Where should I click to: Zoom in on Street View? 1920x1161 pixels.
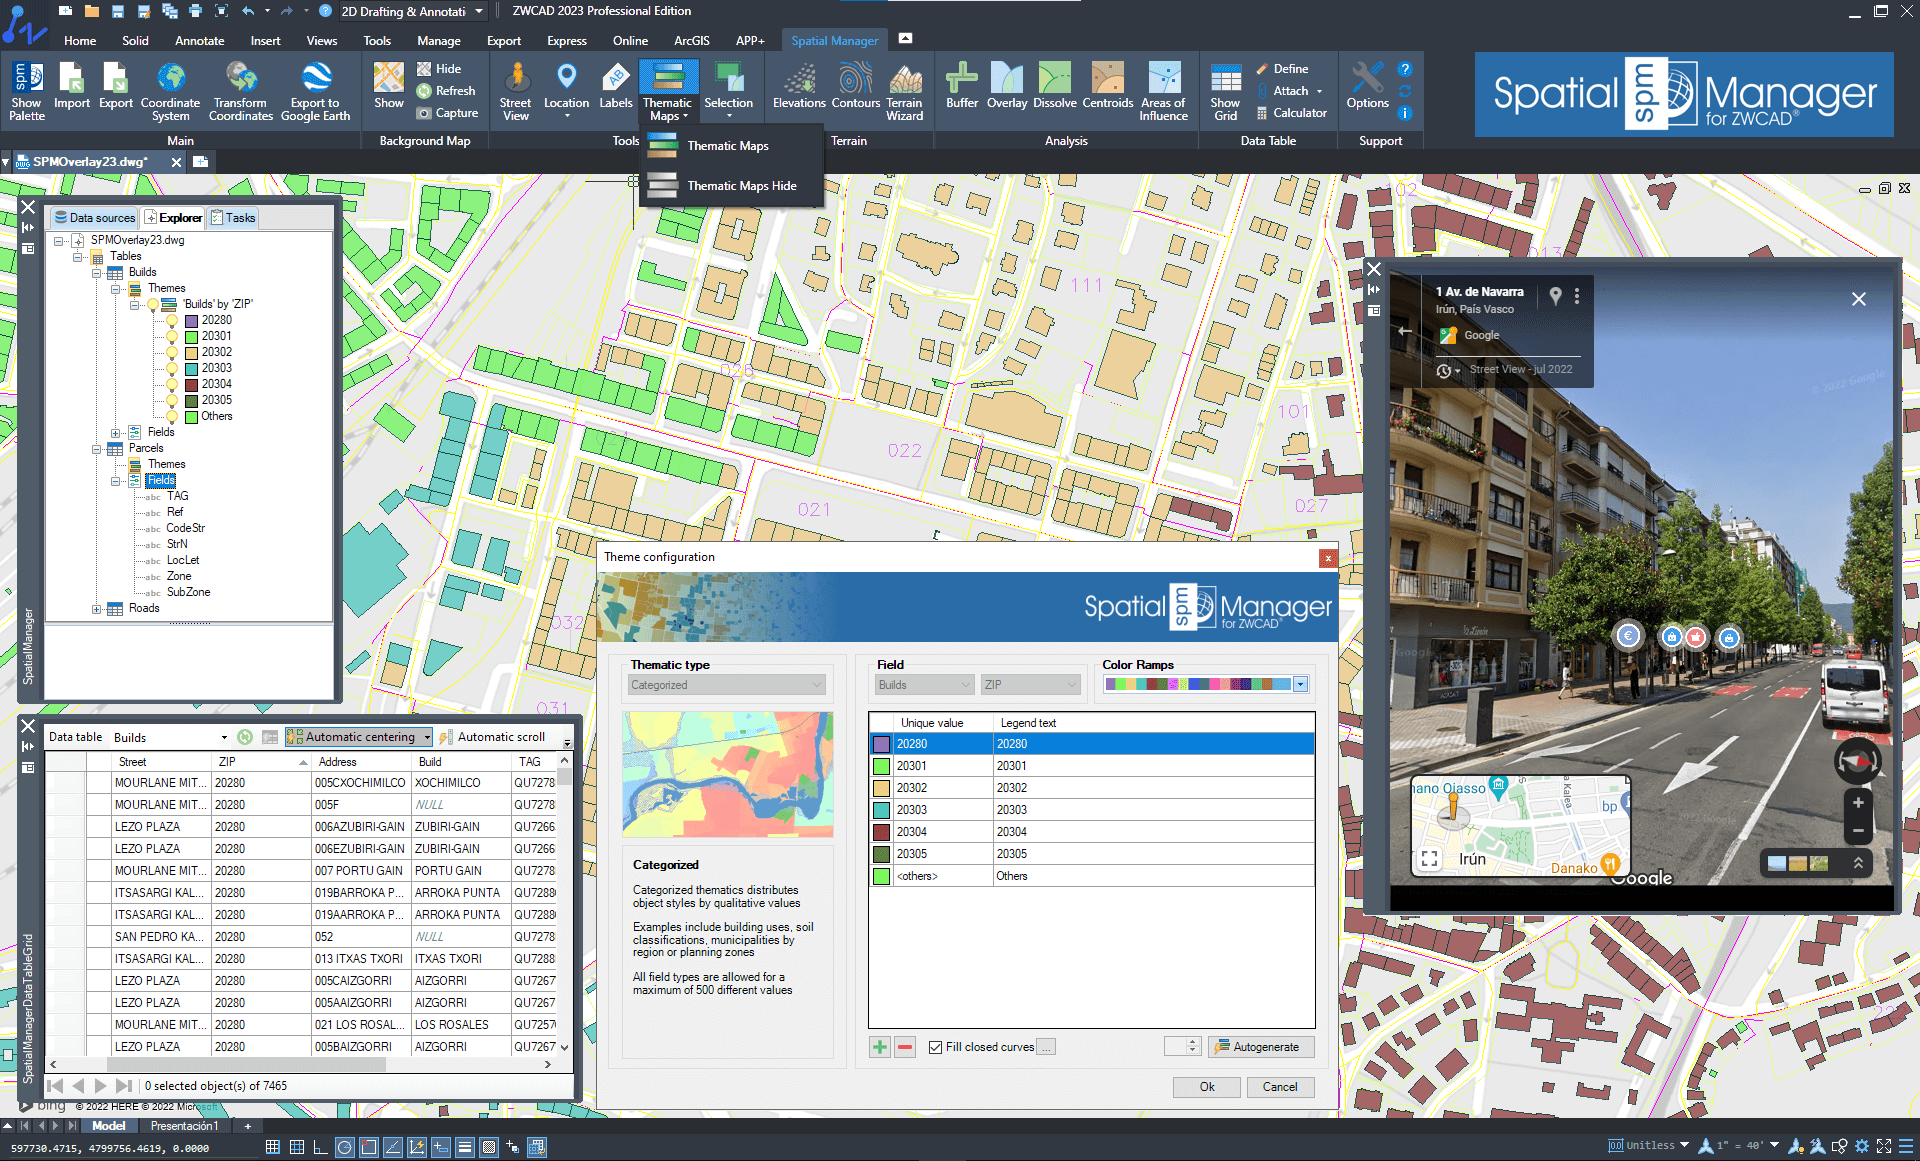(x=1858, y=803)
